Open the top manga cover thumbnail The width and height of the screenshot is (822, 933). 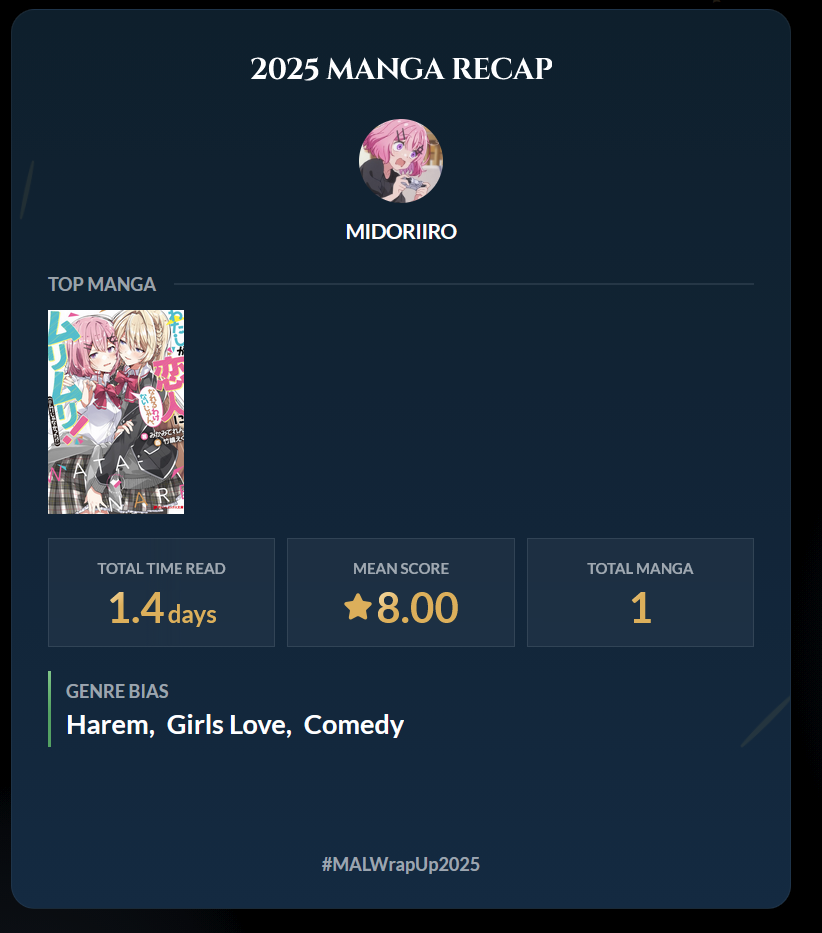coord(116,412)
